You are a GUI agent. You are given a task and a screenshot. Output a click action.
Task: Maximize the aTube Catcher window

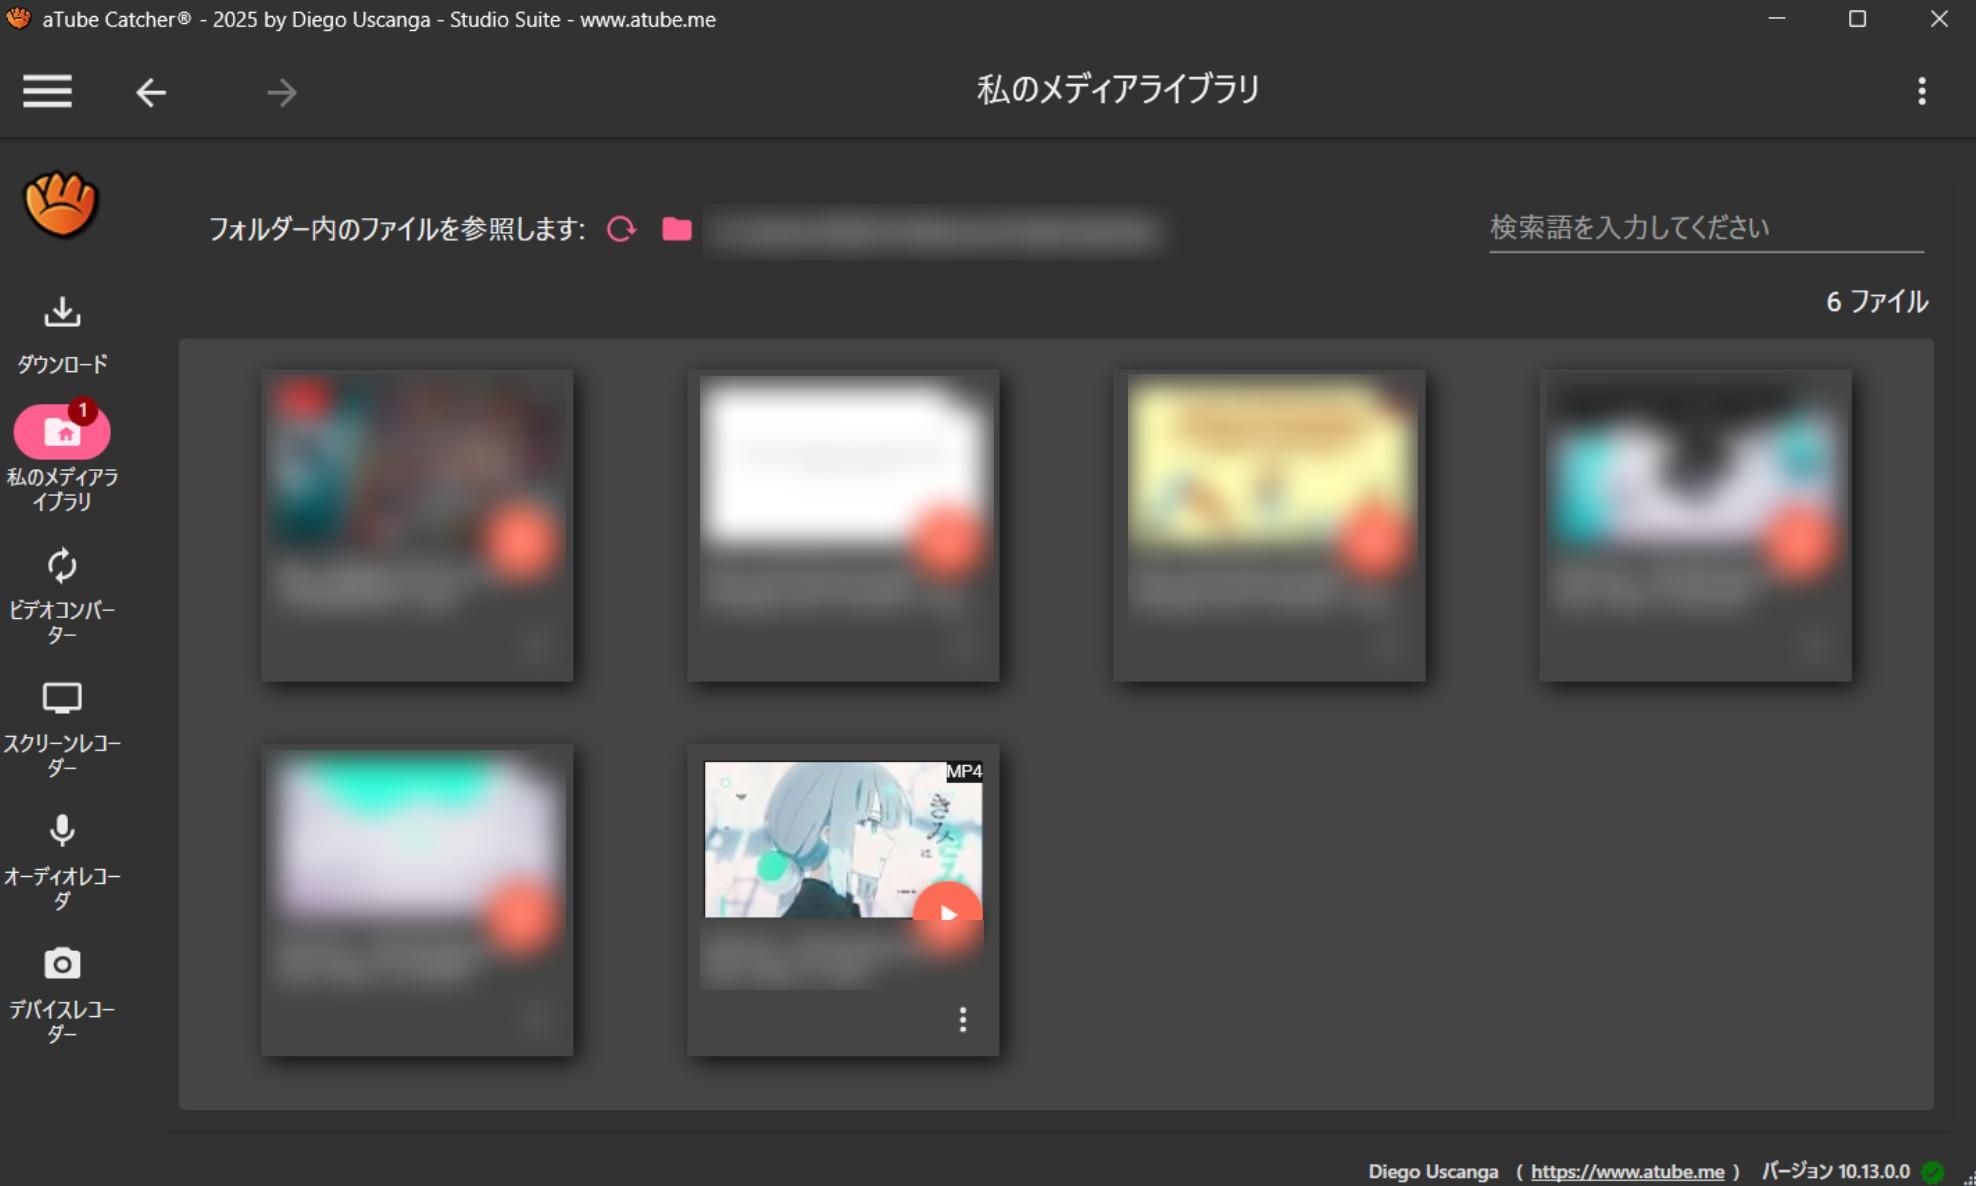[x=1857, y=19]
